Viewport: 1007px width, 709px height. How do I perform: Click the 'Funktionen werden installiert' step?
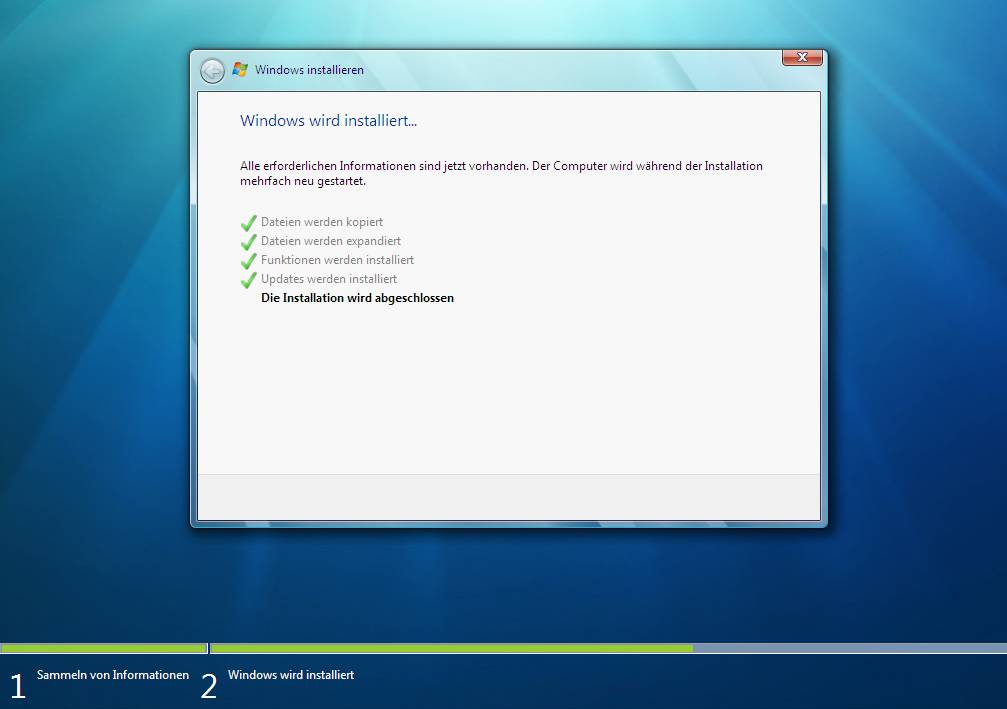pos(337,260)
